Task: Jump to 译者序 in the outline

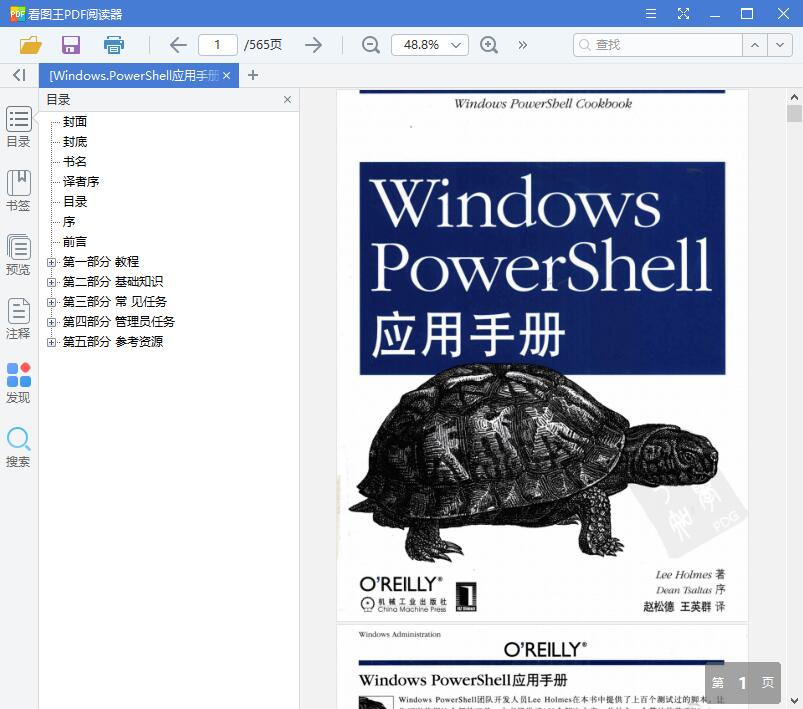Action: [x=81, y=181]
